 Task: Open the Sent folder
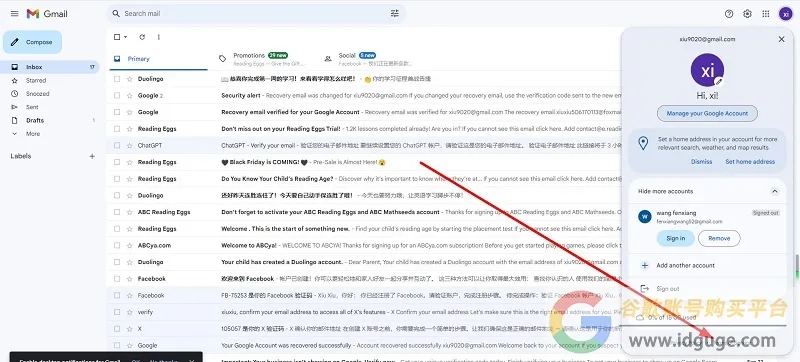[49, 107]
